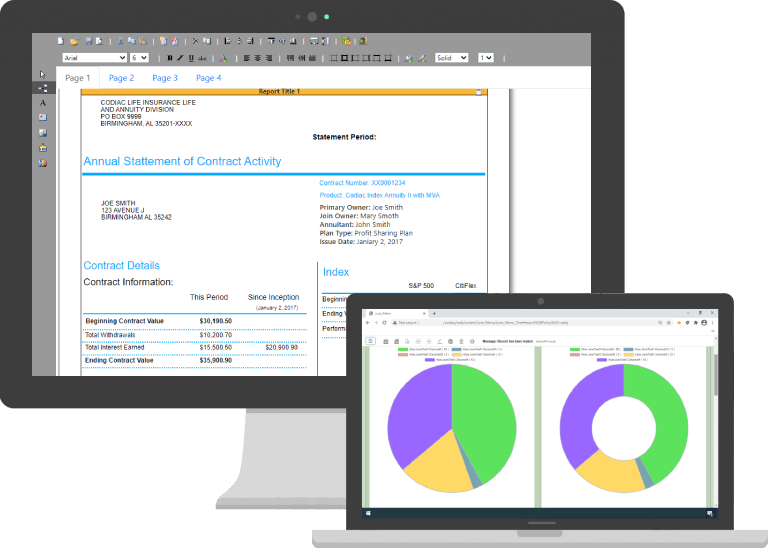
Task: Click the hamburger menu button above charts
Action: point(370,341)
